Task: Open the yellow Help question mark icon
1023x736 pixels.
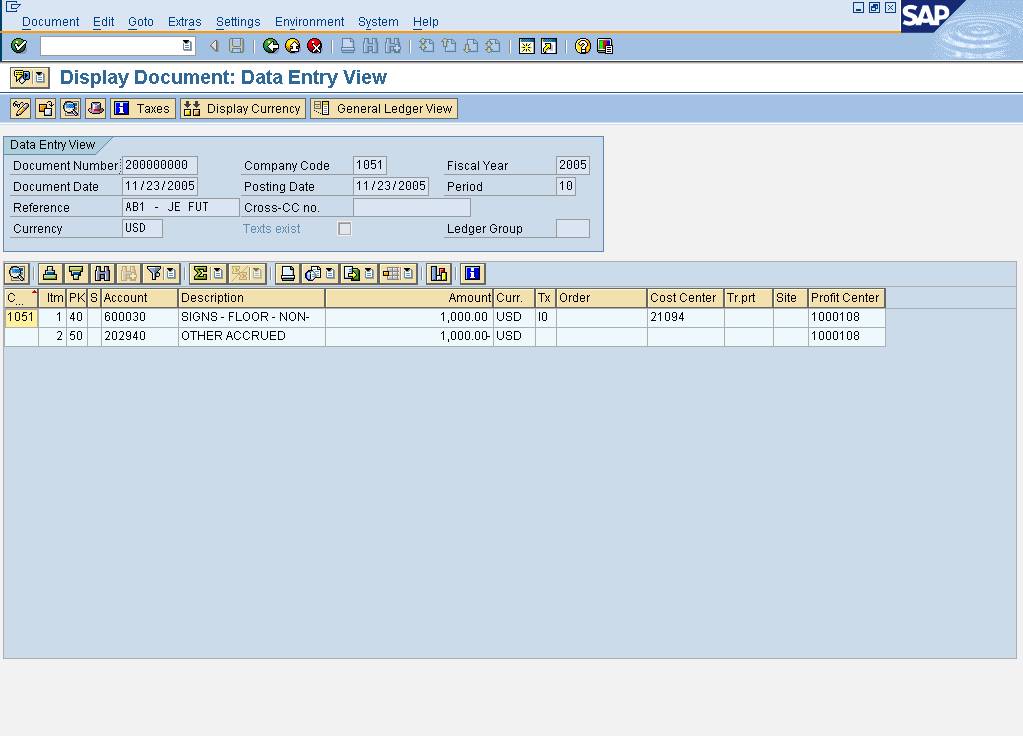Action: coord(583,46)
